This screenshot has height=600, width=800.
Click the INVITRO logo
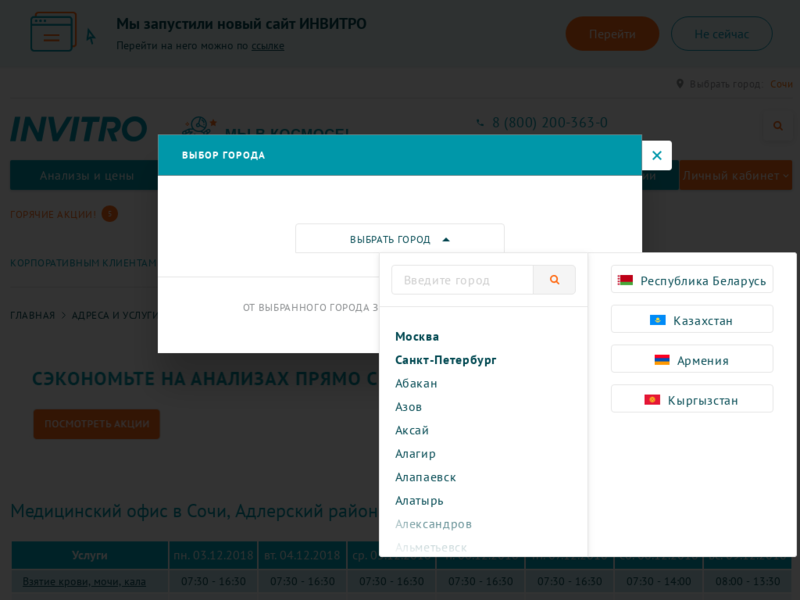click(x=79, y=130)
